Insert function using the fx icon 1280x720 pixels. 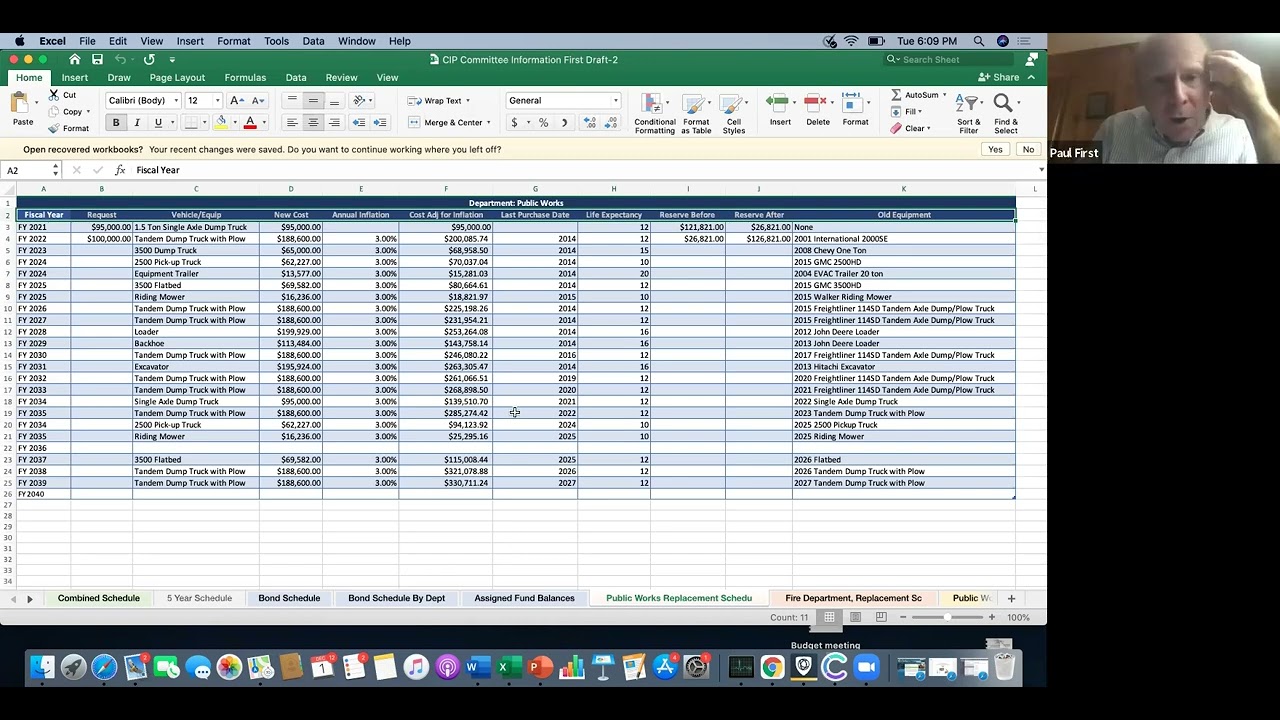point(120,170)
